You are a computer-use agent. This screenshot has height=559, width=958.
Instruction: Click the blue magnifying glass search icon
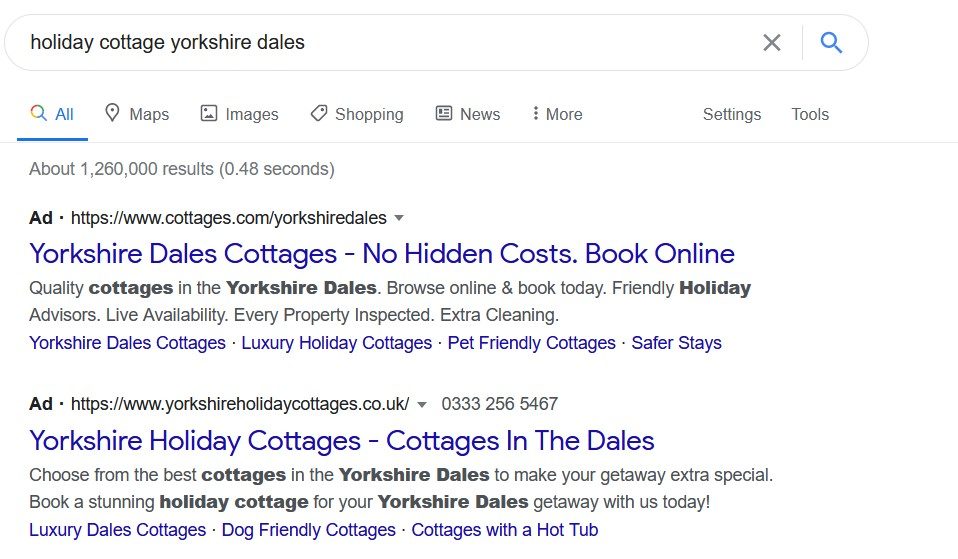[831, 43]
